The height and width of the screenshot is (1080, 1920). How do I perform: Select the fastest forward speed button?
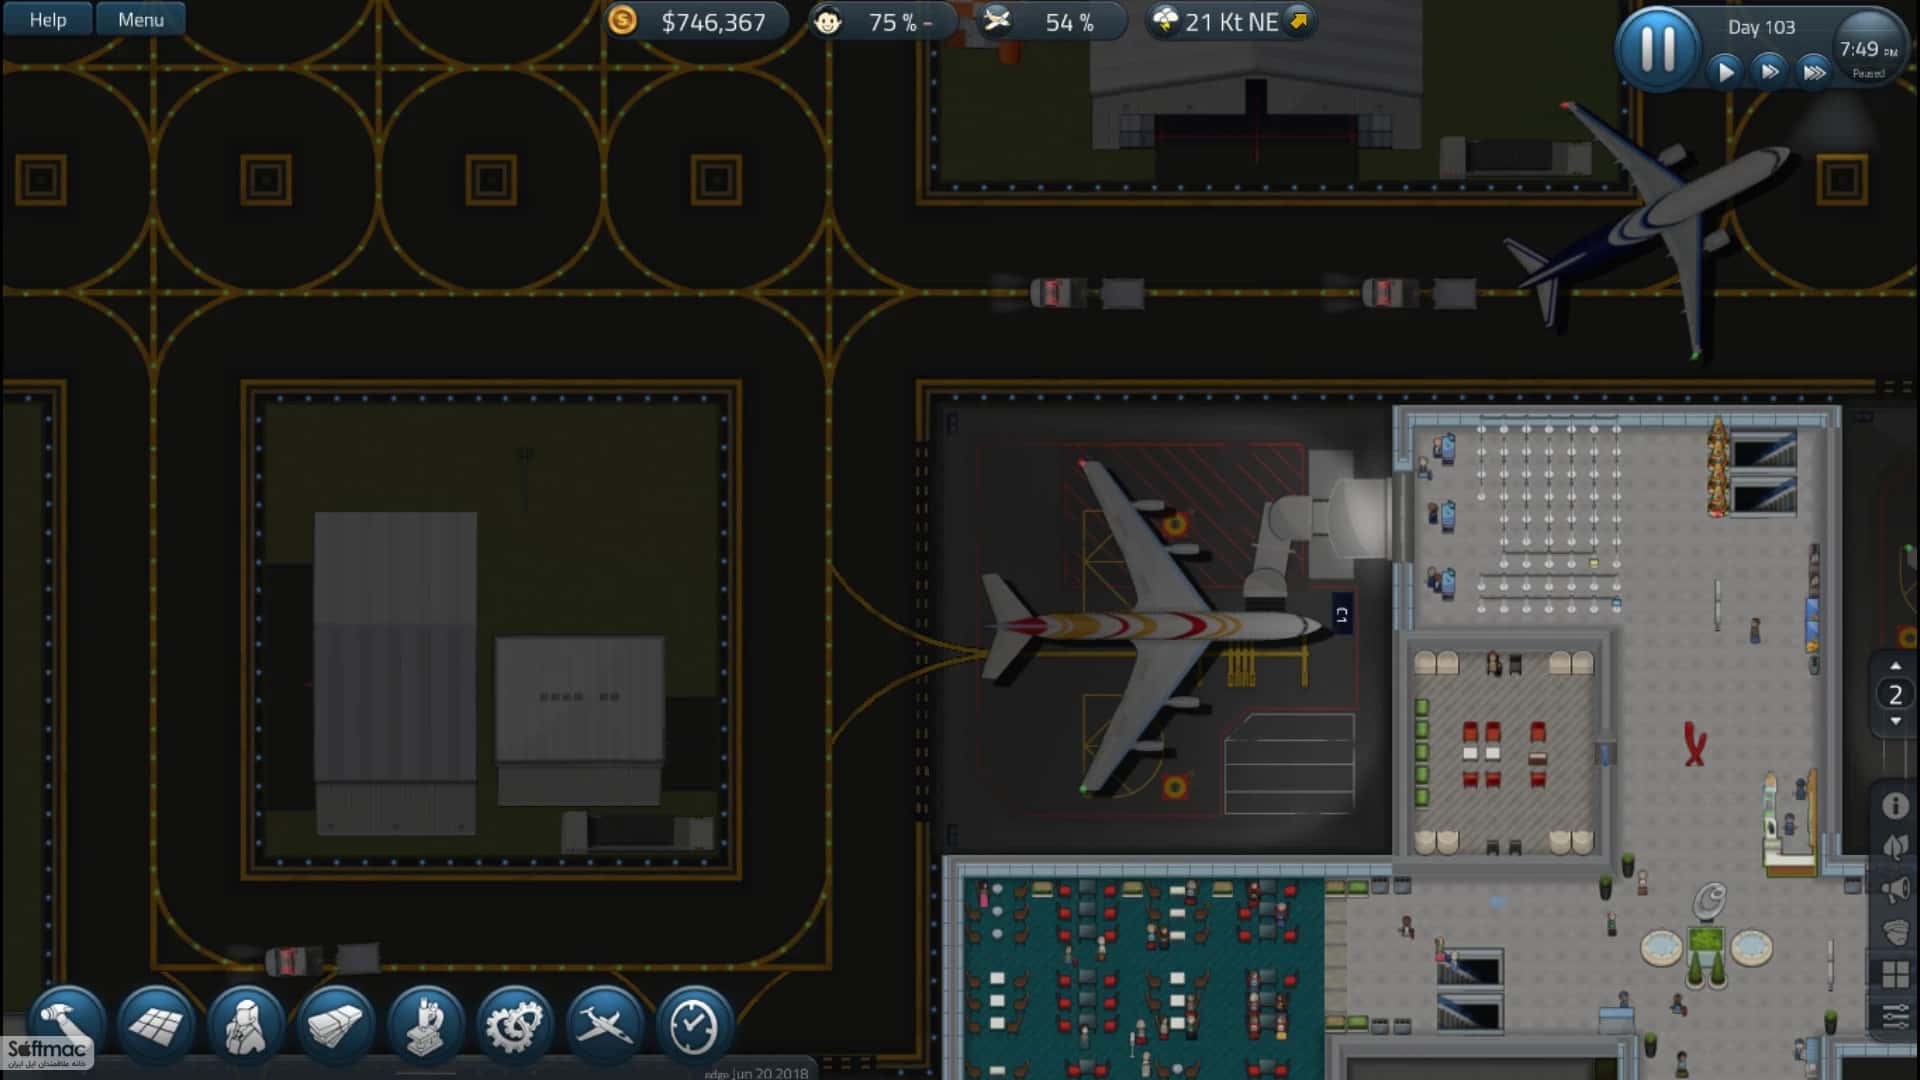pyautogui.click(x=1812, y=71)
